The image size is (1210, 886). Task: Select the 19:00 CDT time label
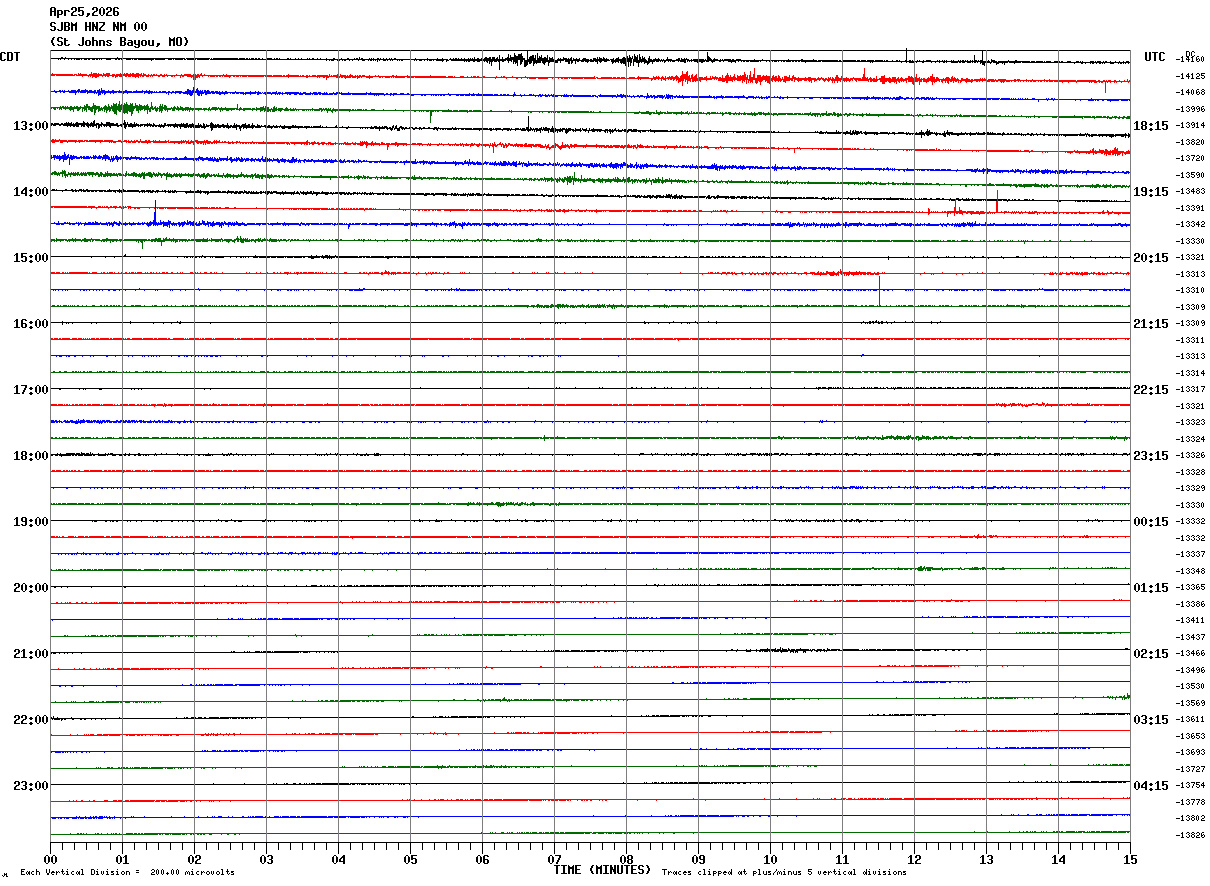tap(30, 522)
